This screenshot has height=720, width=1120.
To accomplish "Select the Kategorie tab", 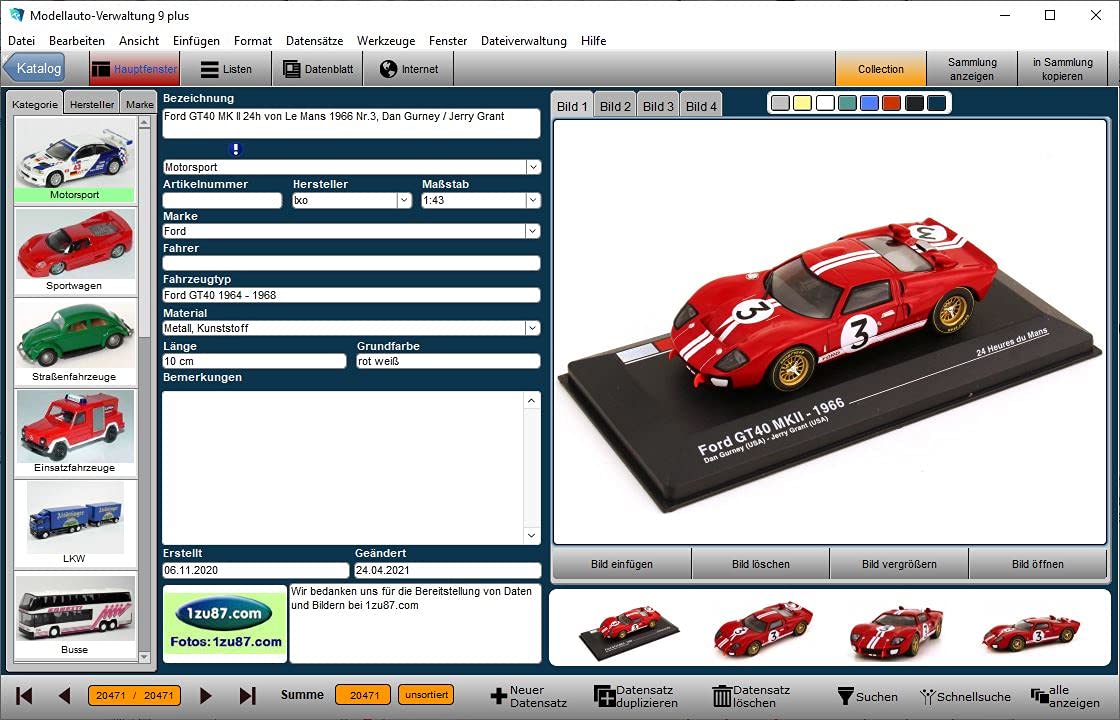I will click(35, 104).
